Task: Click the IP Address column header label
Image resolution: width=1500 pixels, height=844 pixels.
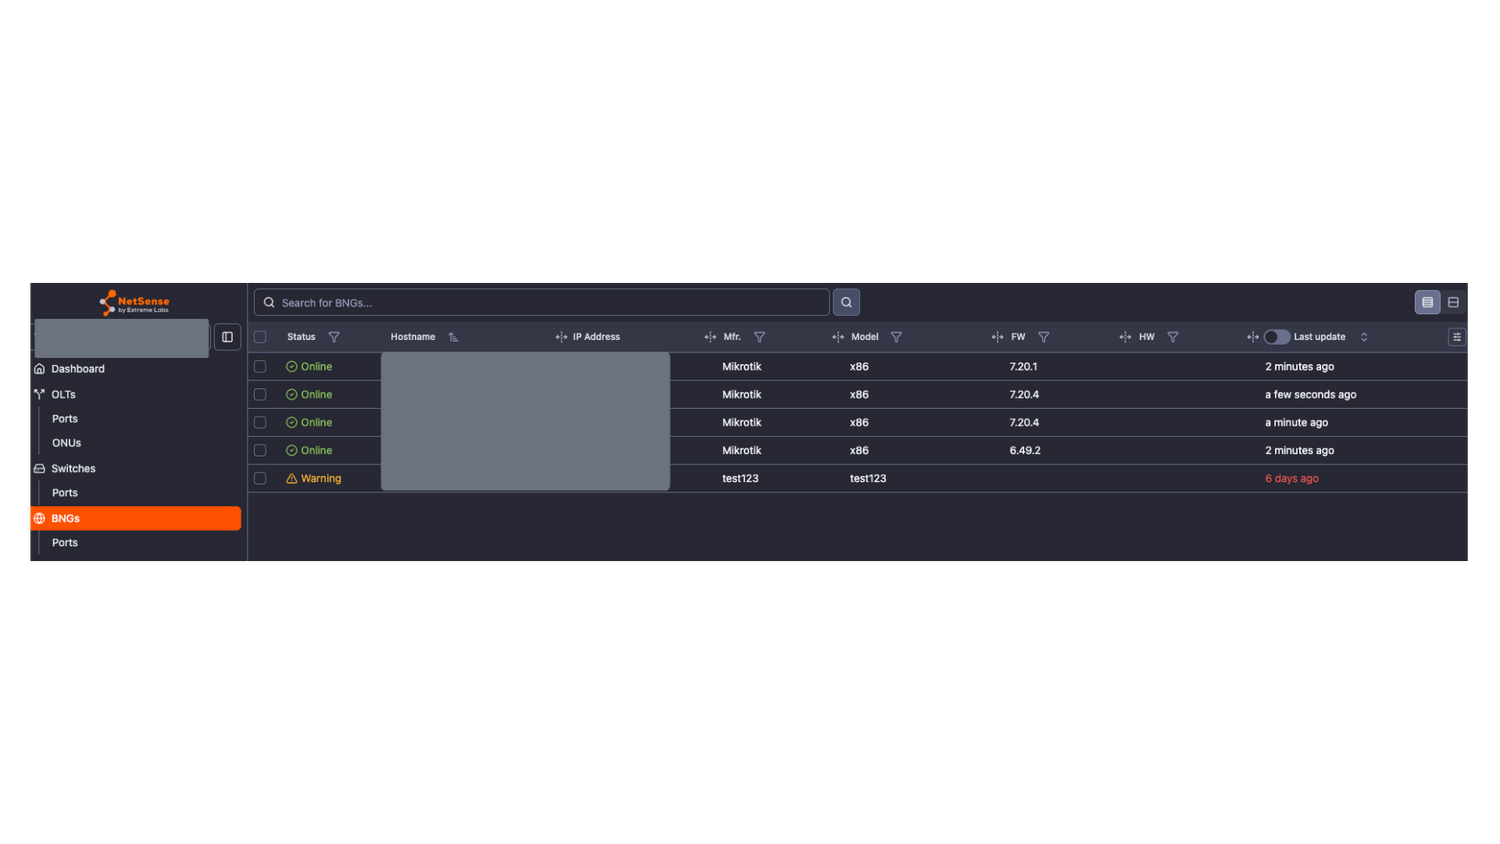Action: coord(596,337)
